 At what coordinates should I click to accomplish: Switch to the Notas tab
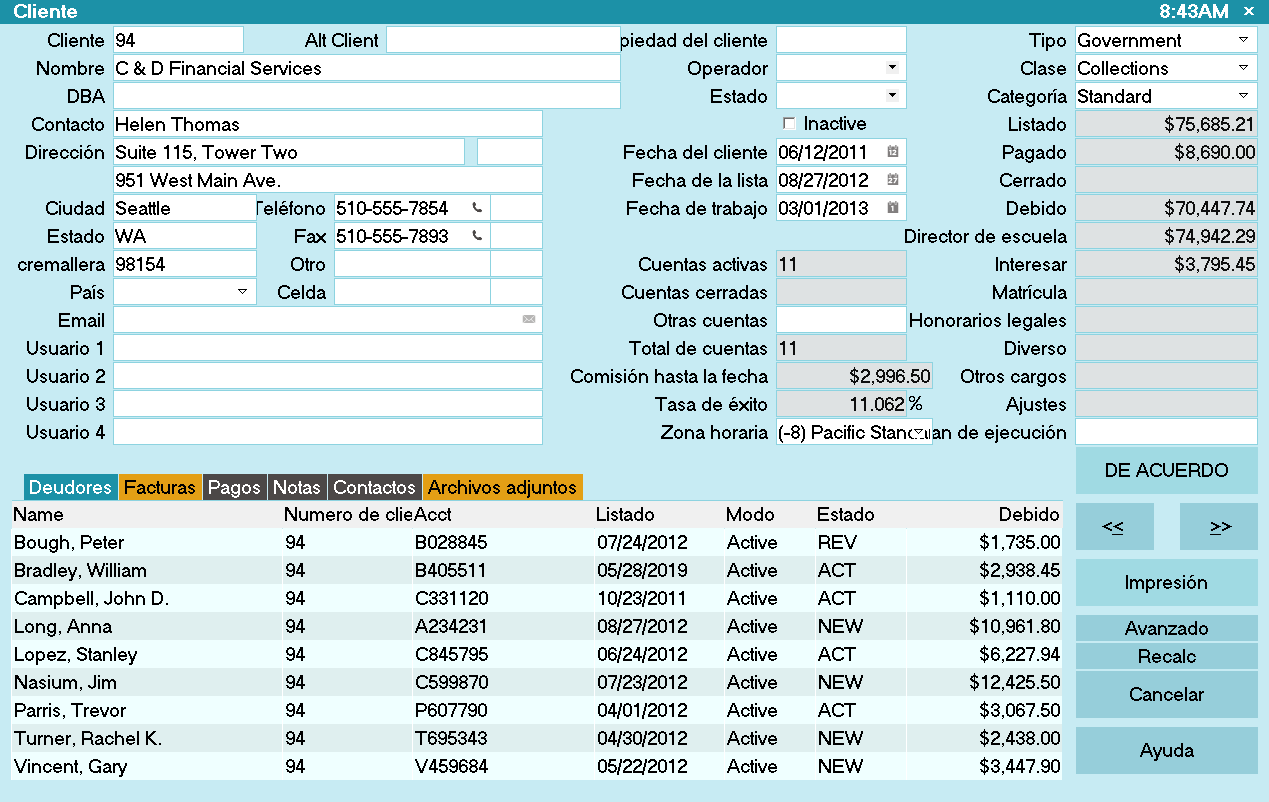[x=297, y=487]
